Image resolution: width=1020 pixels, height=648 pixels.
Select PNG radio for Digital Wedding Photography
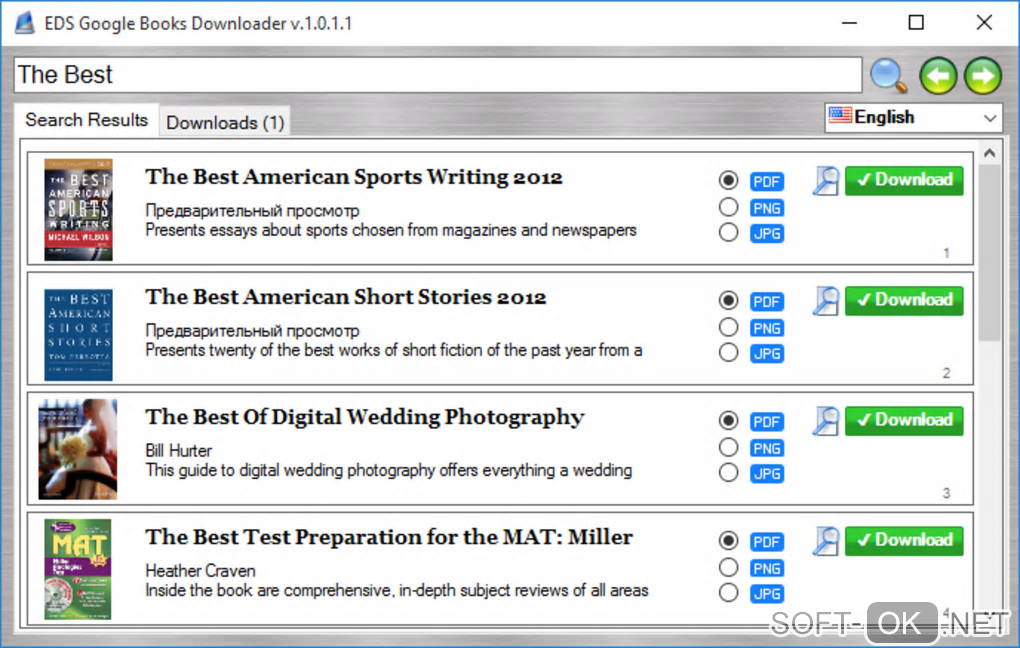point(729,447)
